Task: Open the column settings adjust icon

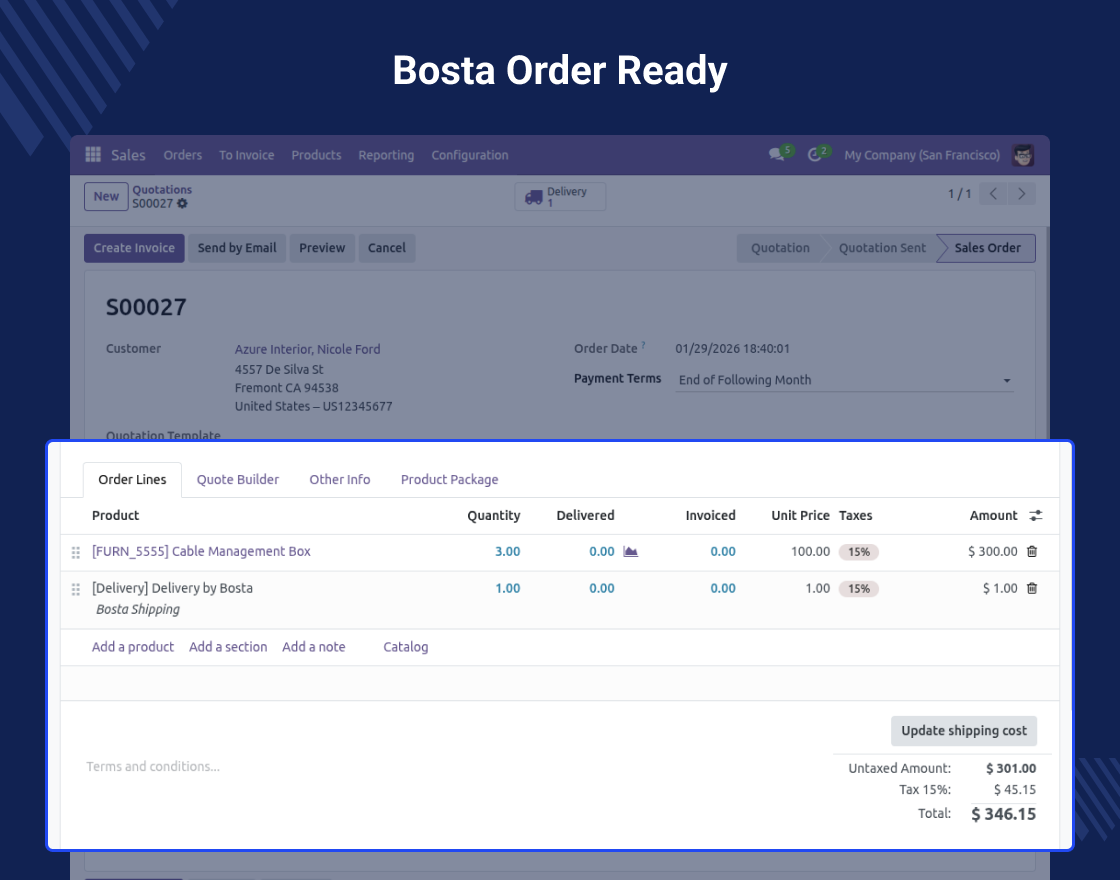Action: pos(1036,515)
